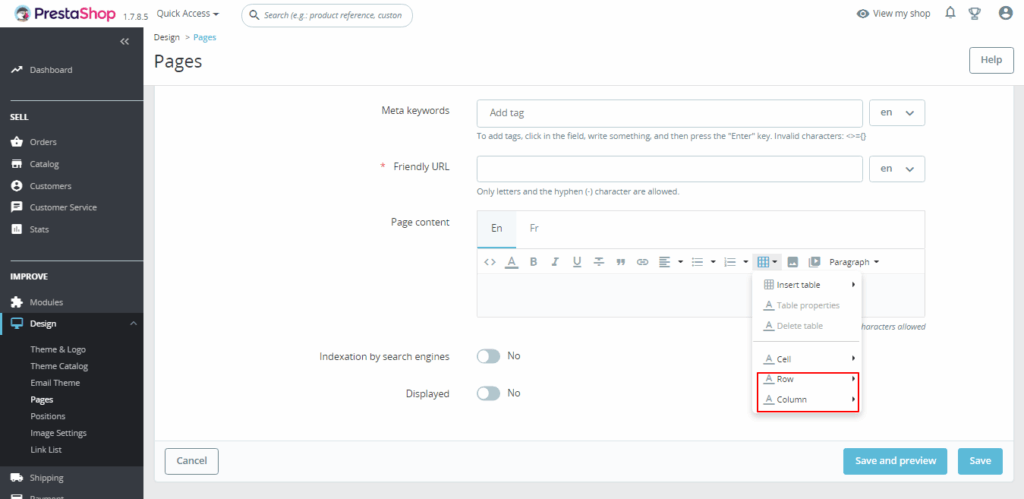Click the strikethrough toolbar icon
The height and width of the screenshot is (499, 1024).
[x=599, y=262]
